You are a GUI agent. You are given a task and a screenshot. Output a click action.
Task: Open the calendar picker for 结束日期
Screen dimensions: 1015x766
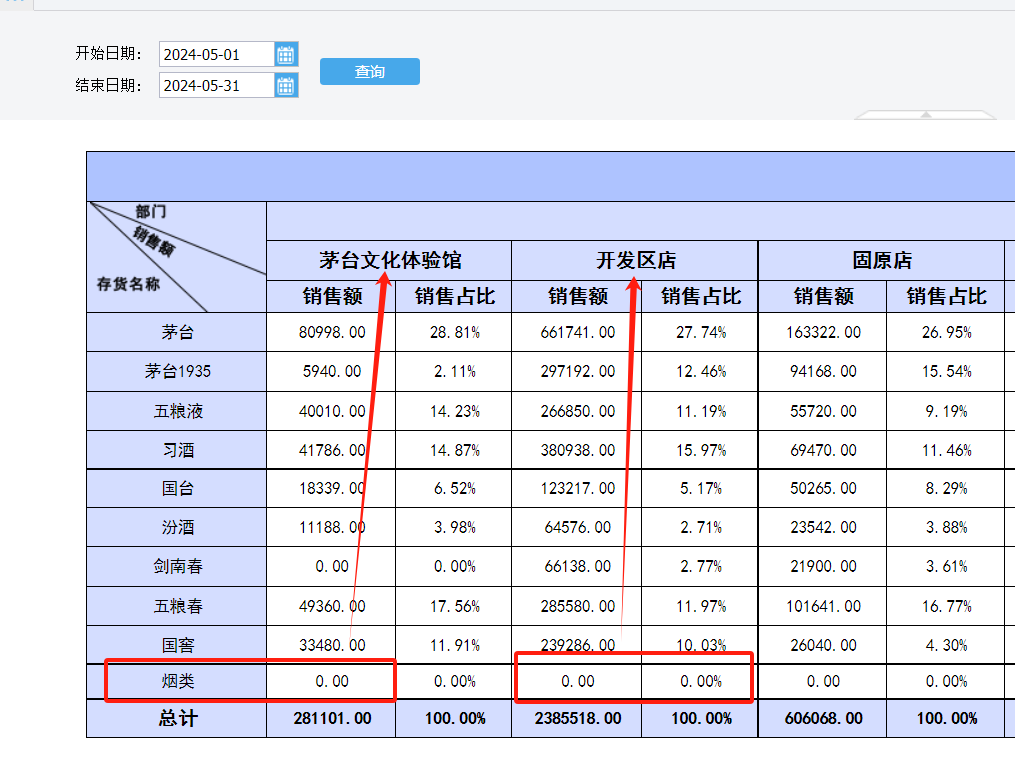pyautogui.click(x=285, y=85)
